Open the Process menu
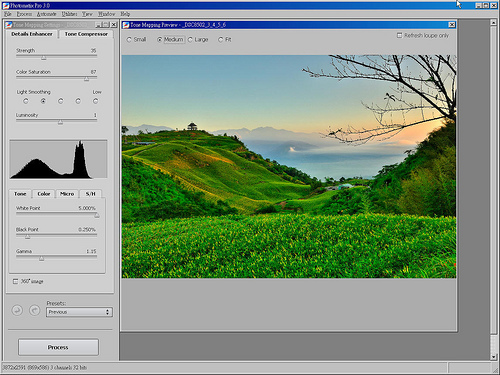 pyautogui.click(x=24, y=14)
